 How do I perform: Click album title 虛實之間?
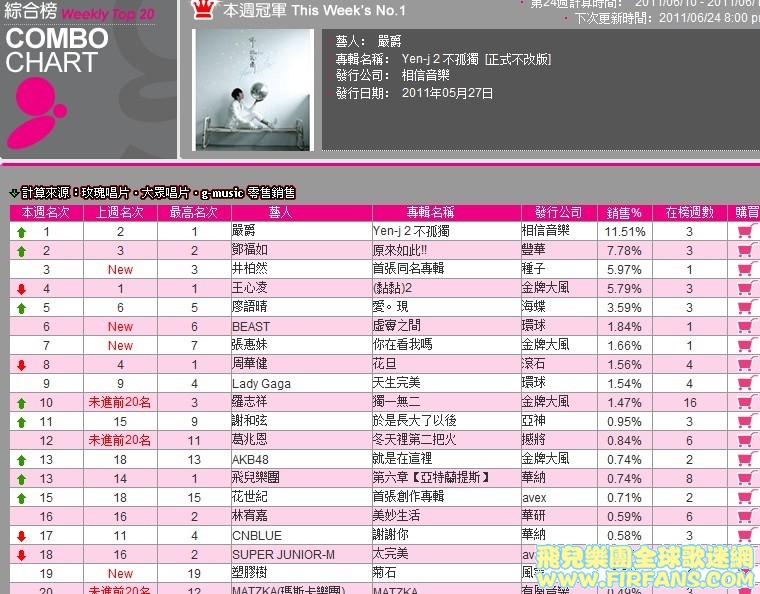[x=396, y=326]
